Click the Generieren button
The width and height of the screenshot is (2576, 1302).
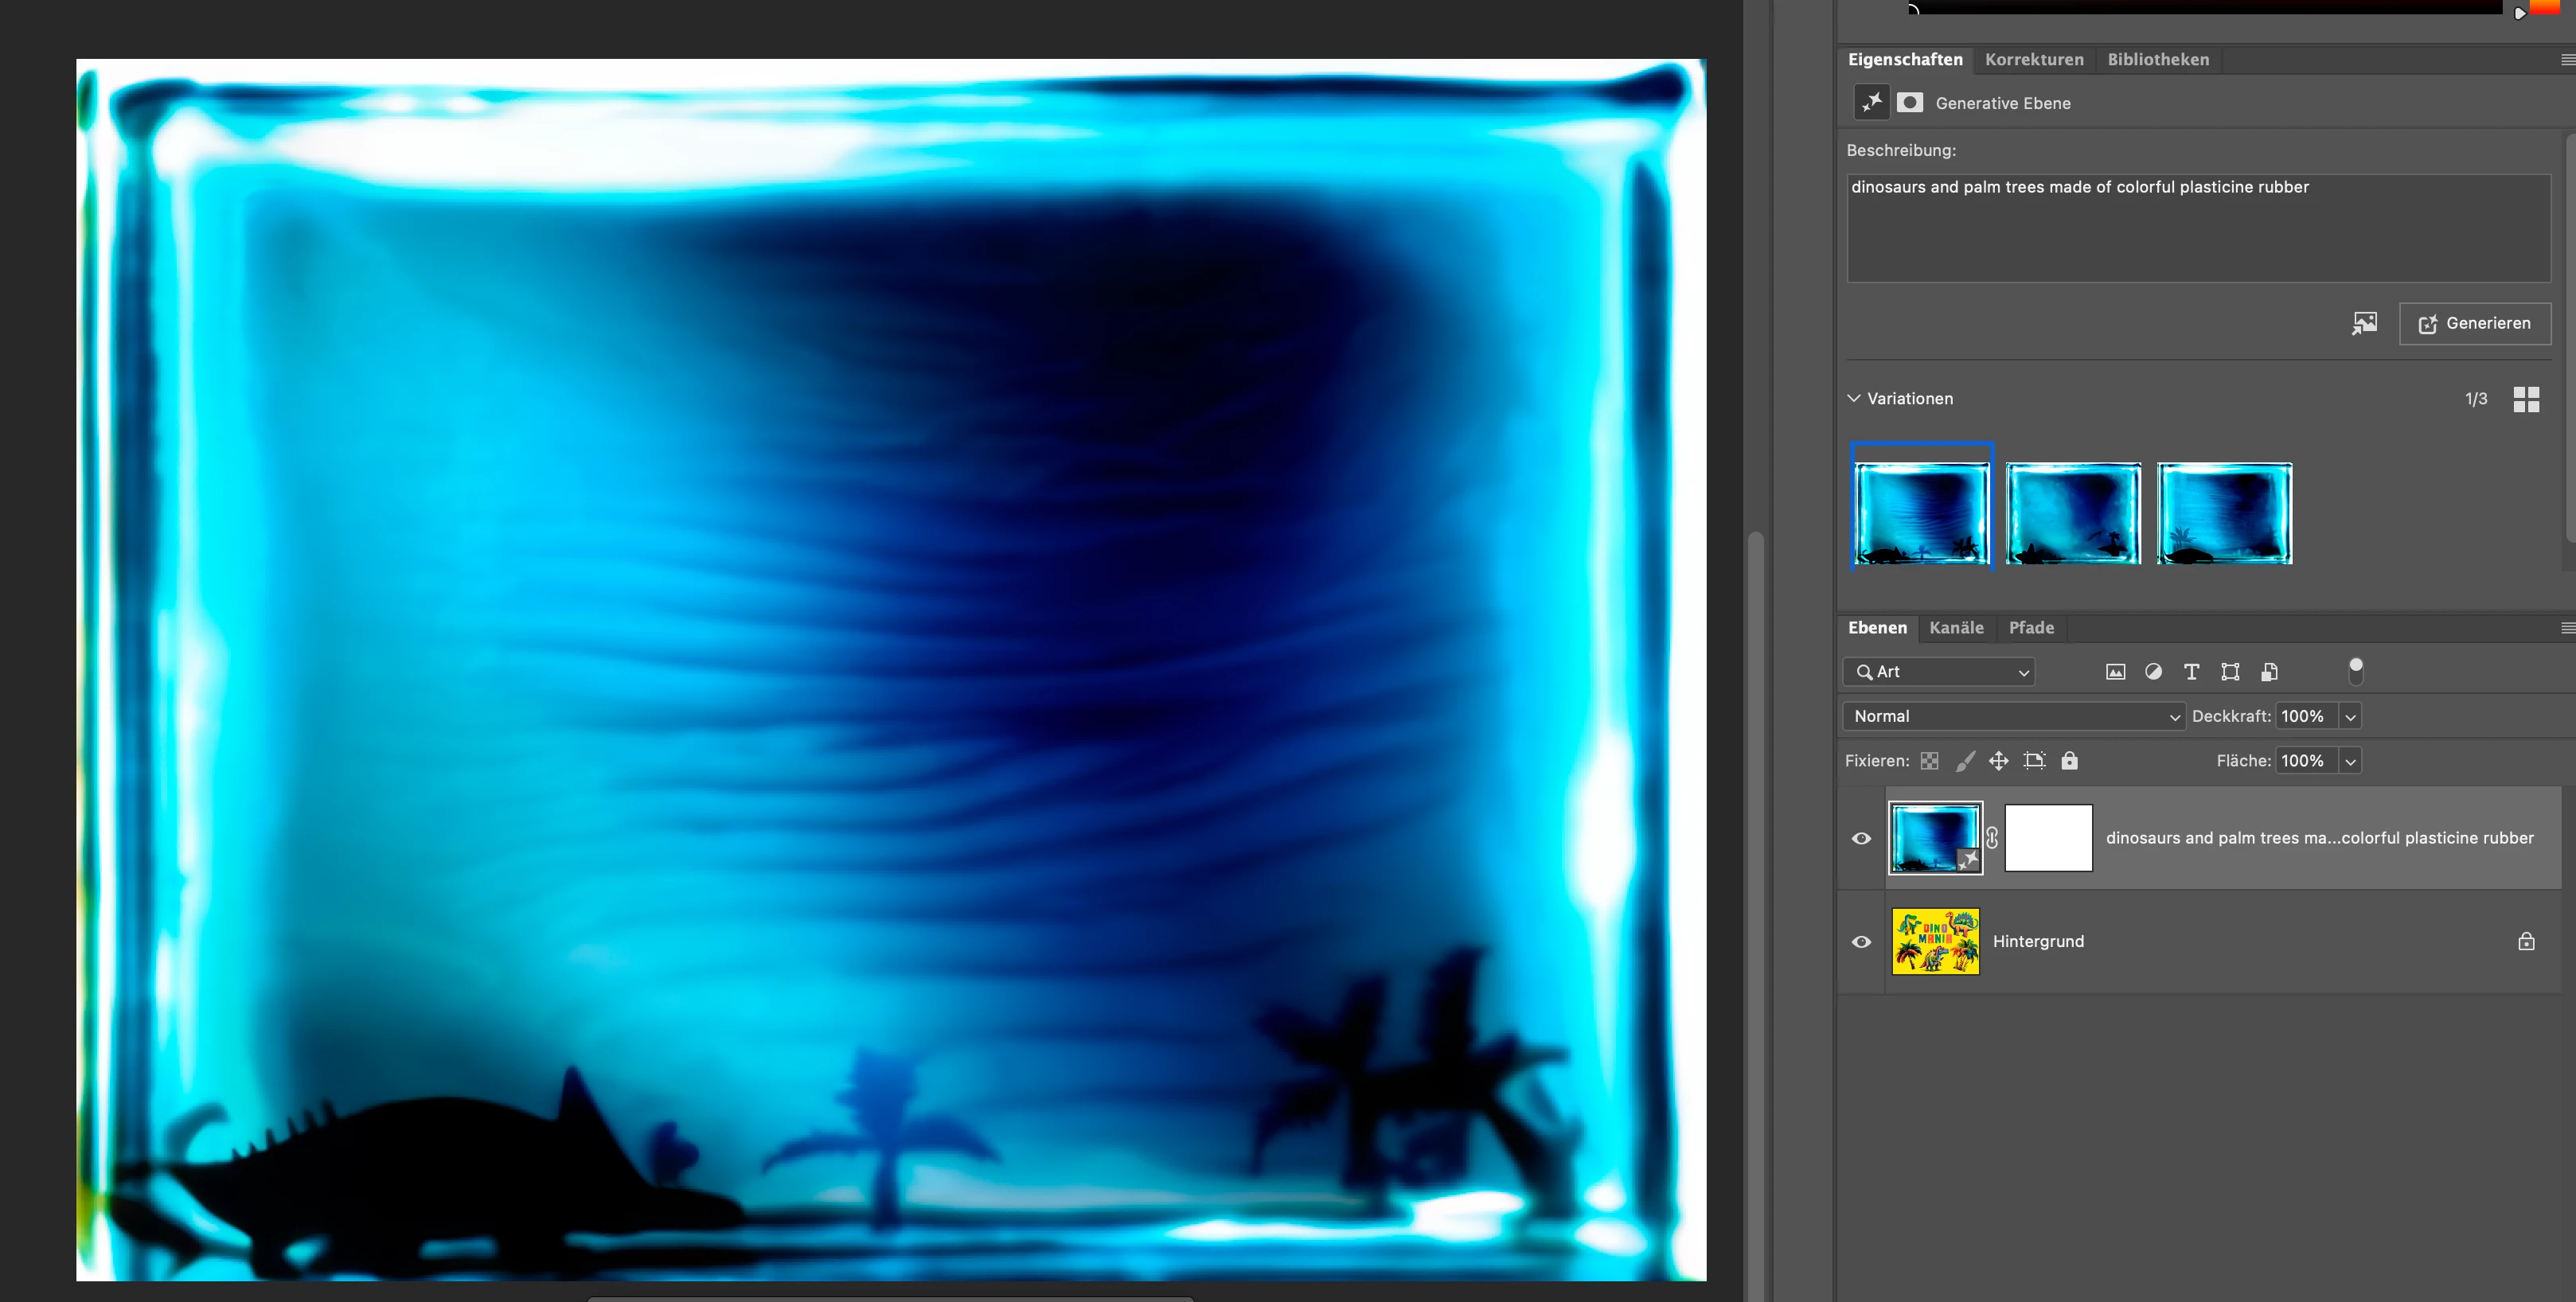2474,323
